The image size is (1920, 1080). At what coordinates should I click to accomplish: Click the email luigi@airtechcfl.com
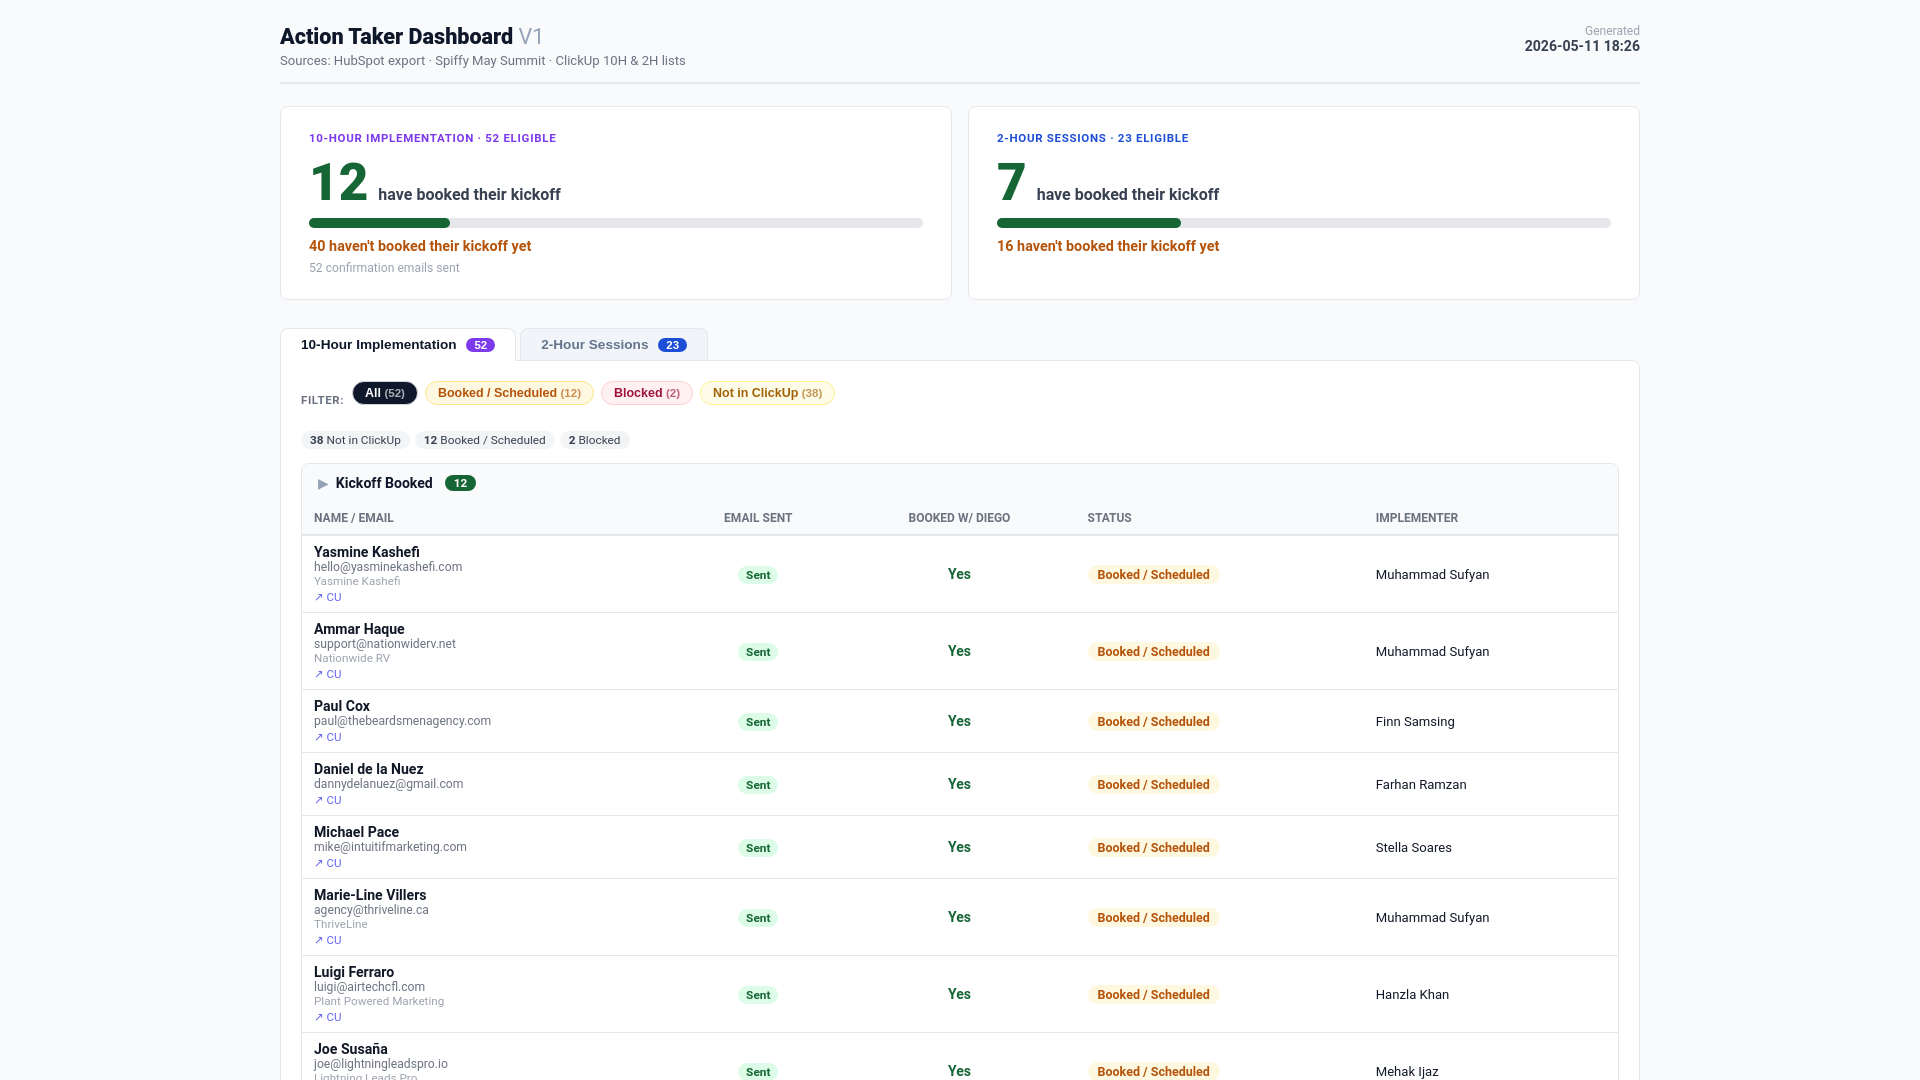369,987
